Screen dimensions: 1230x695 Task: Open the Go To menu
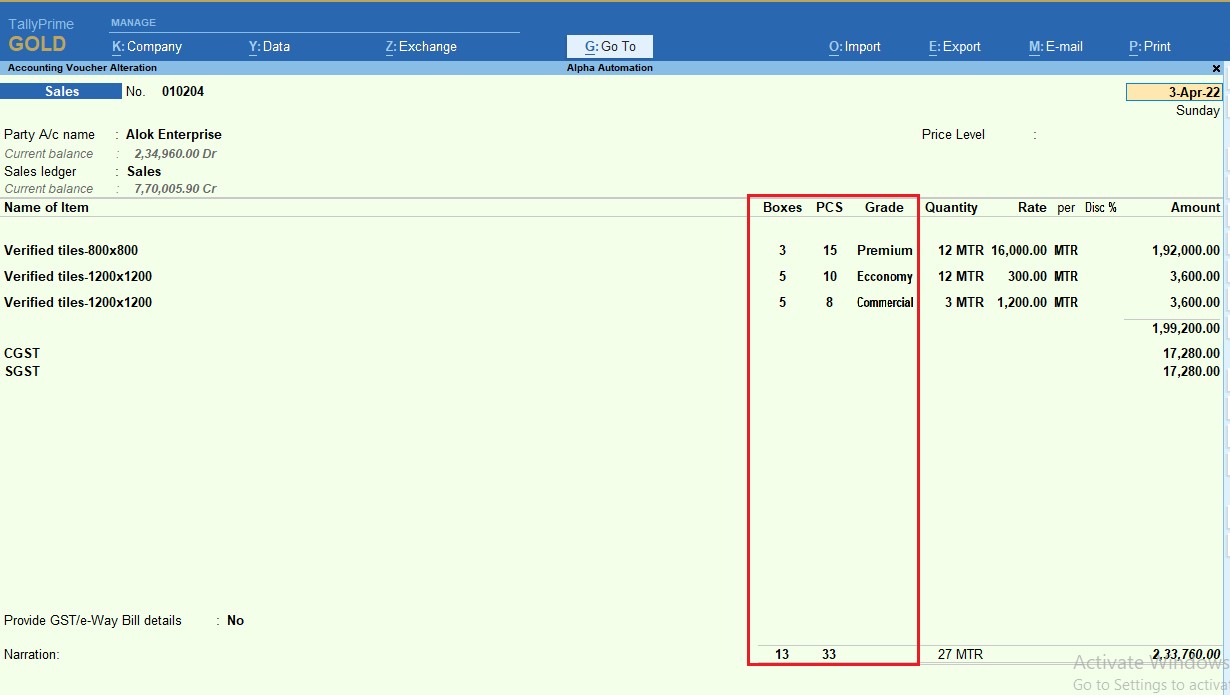coord(609,46)
